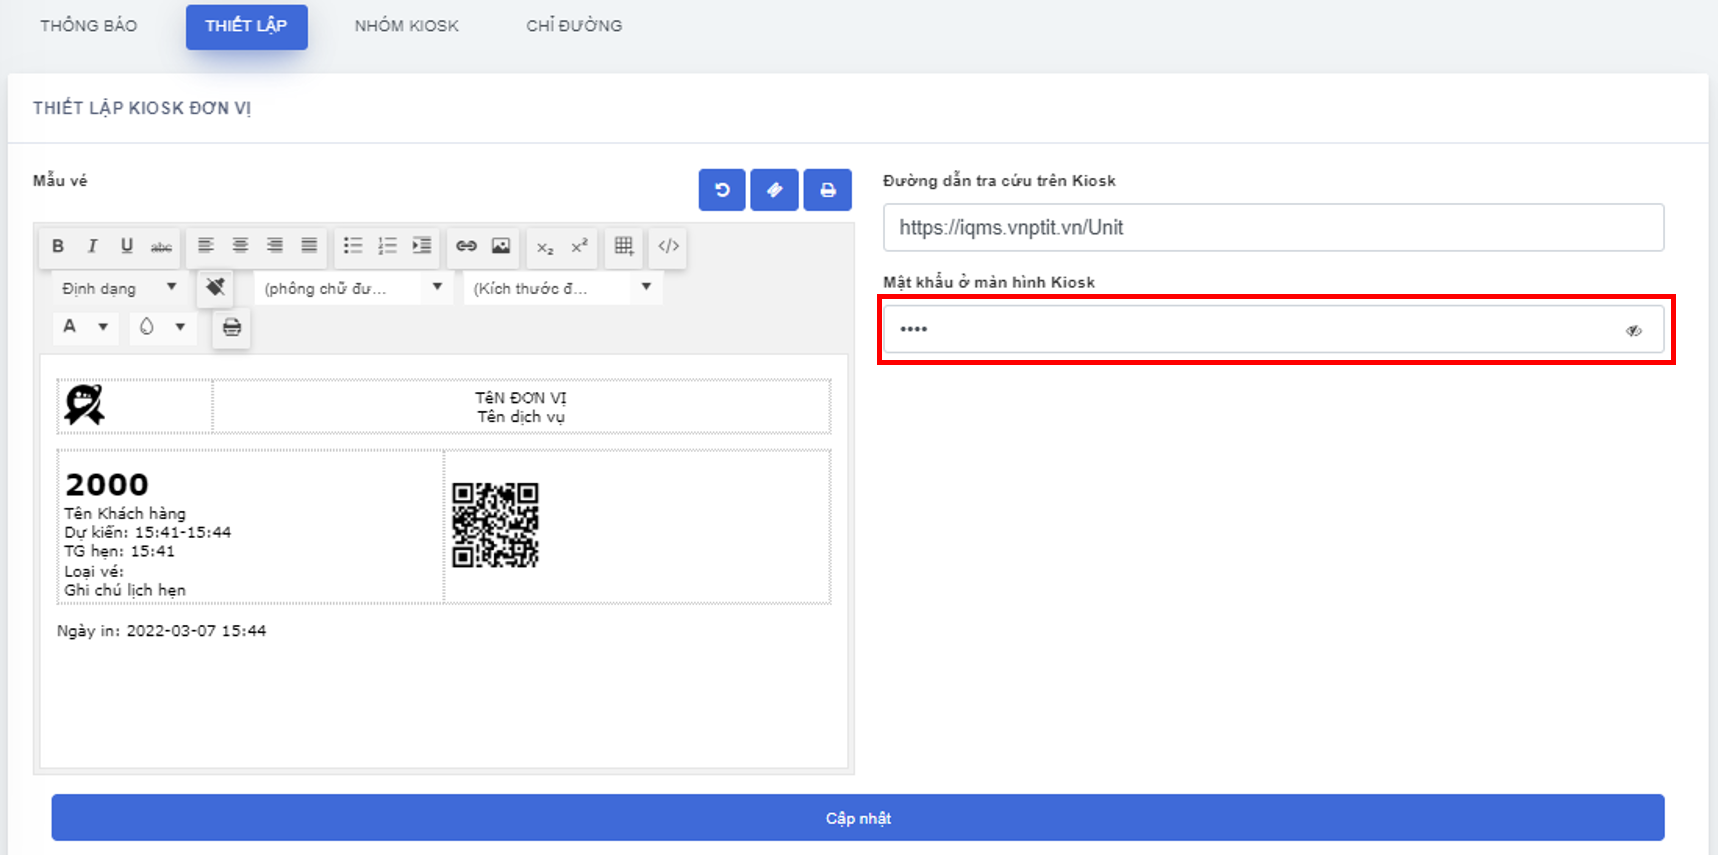Click the blue ticket icon button
The image size is (1718, 855).
(775, 190)
